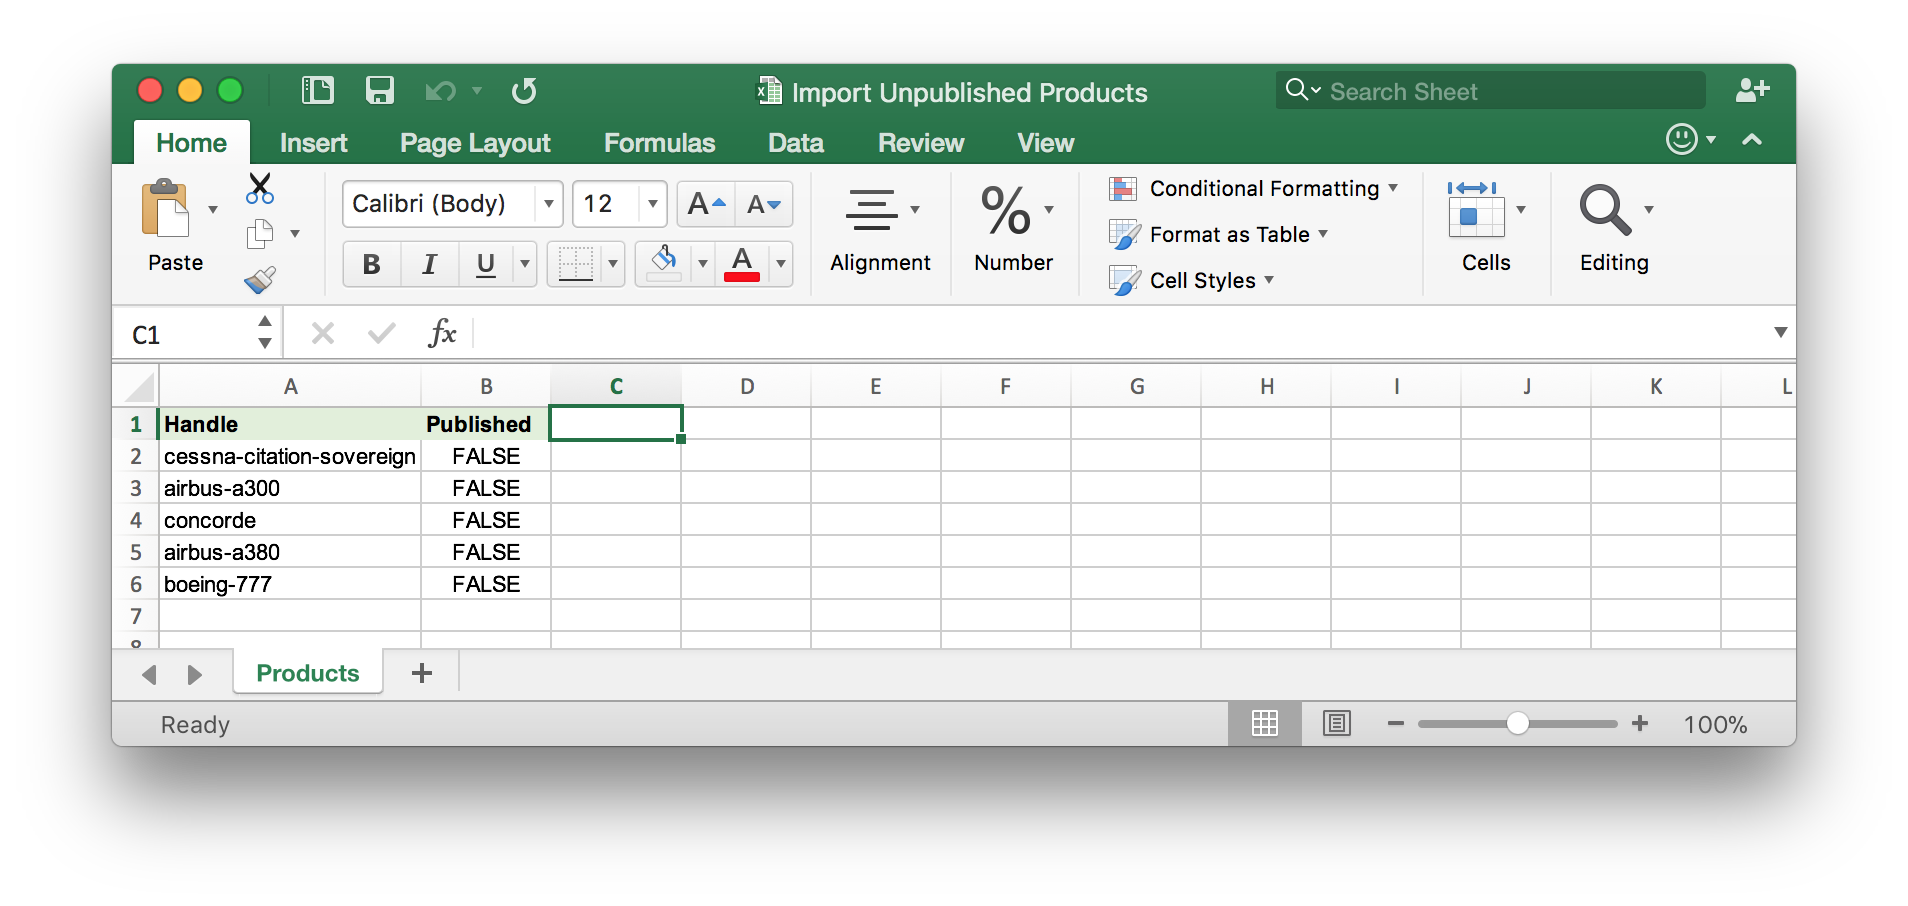The height and width of the screenshot is (906, 1908).
Task: Expand the font size dropdown
Action: 652,204
